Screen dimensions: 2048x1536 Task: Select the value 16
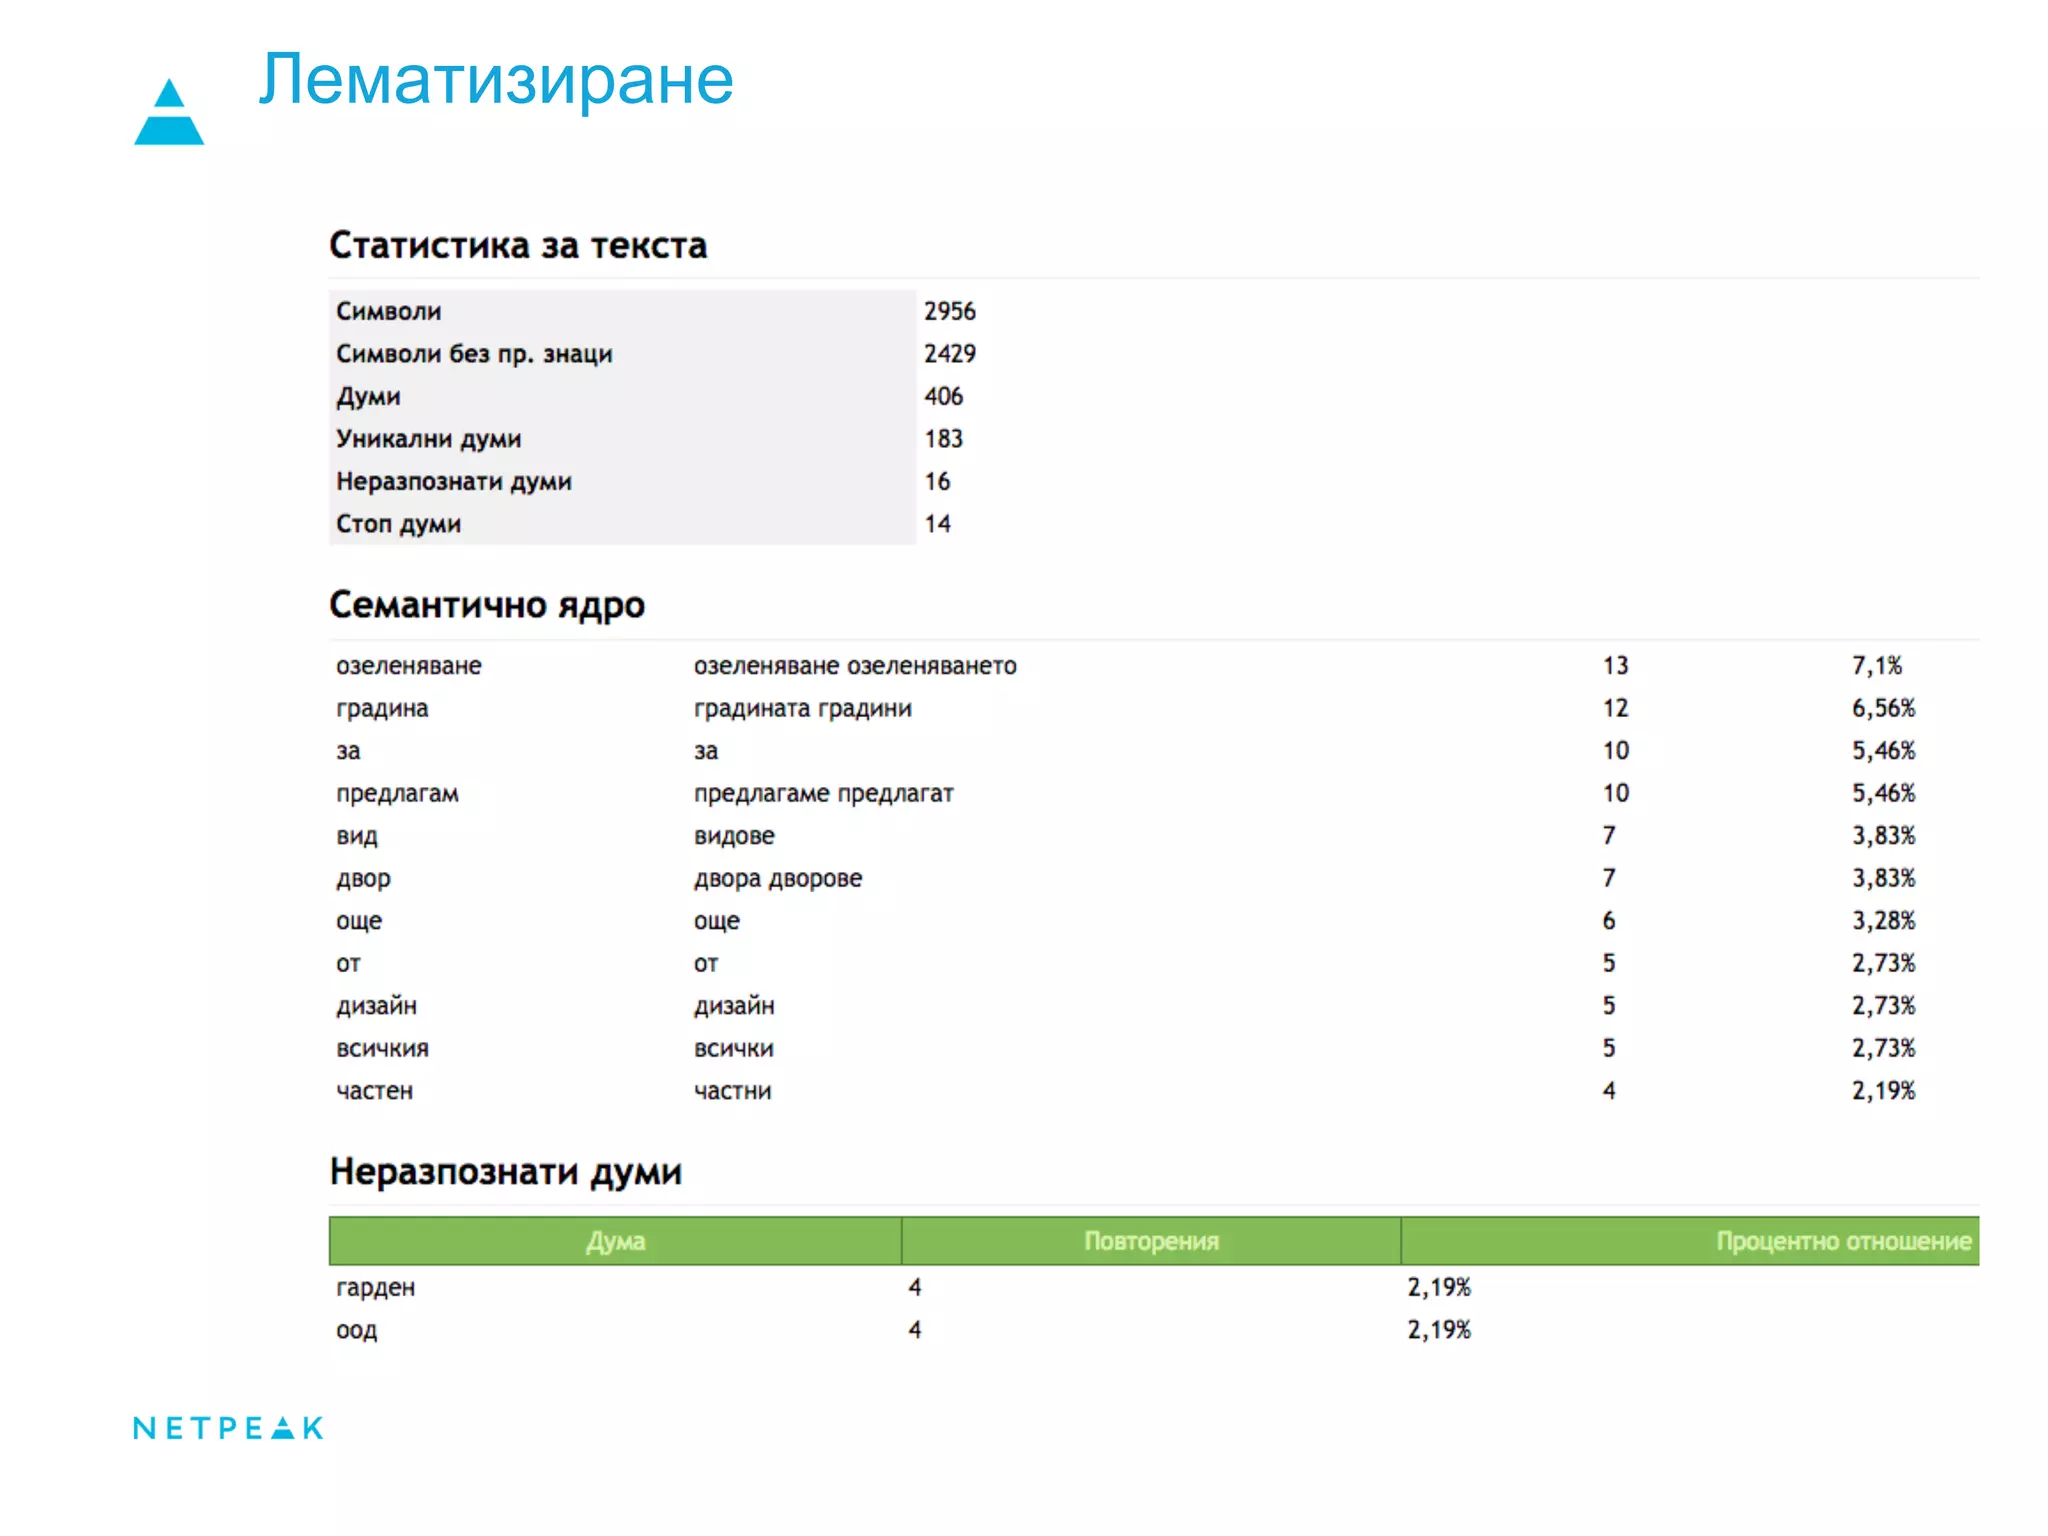tap(937, 481)
